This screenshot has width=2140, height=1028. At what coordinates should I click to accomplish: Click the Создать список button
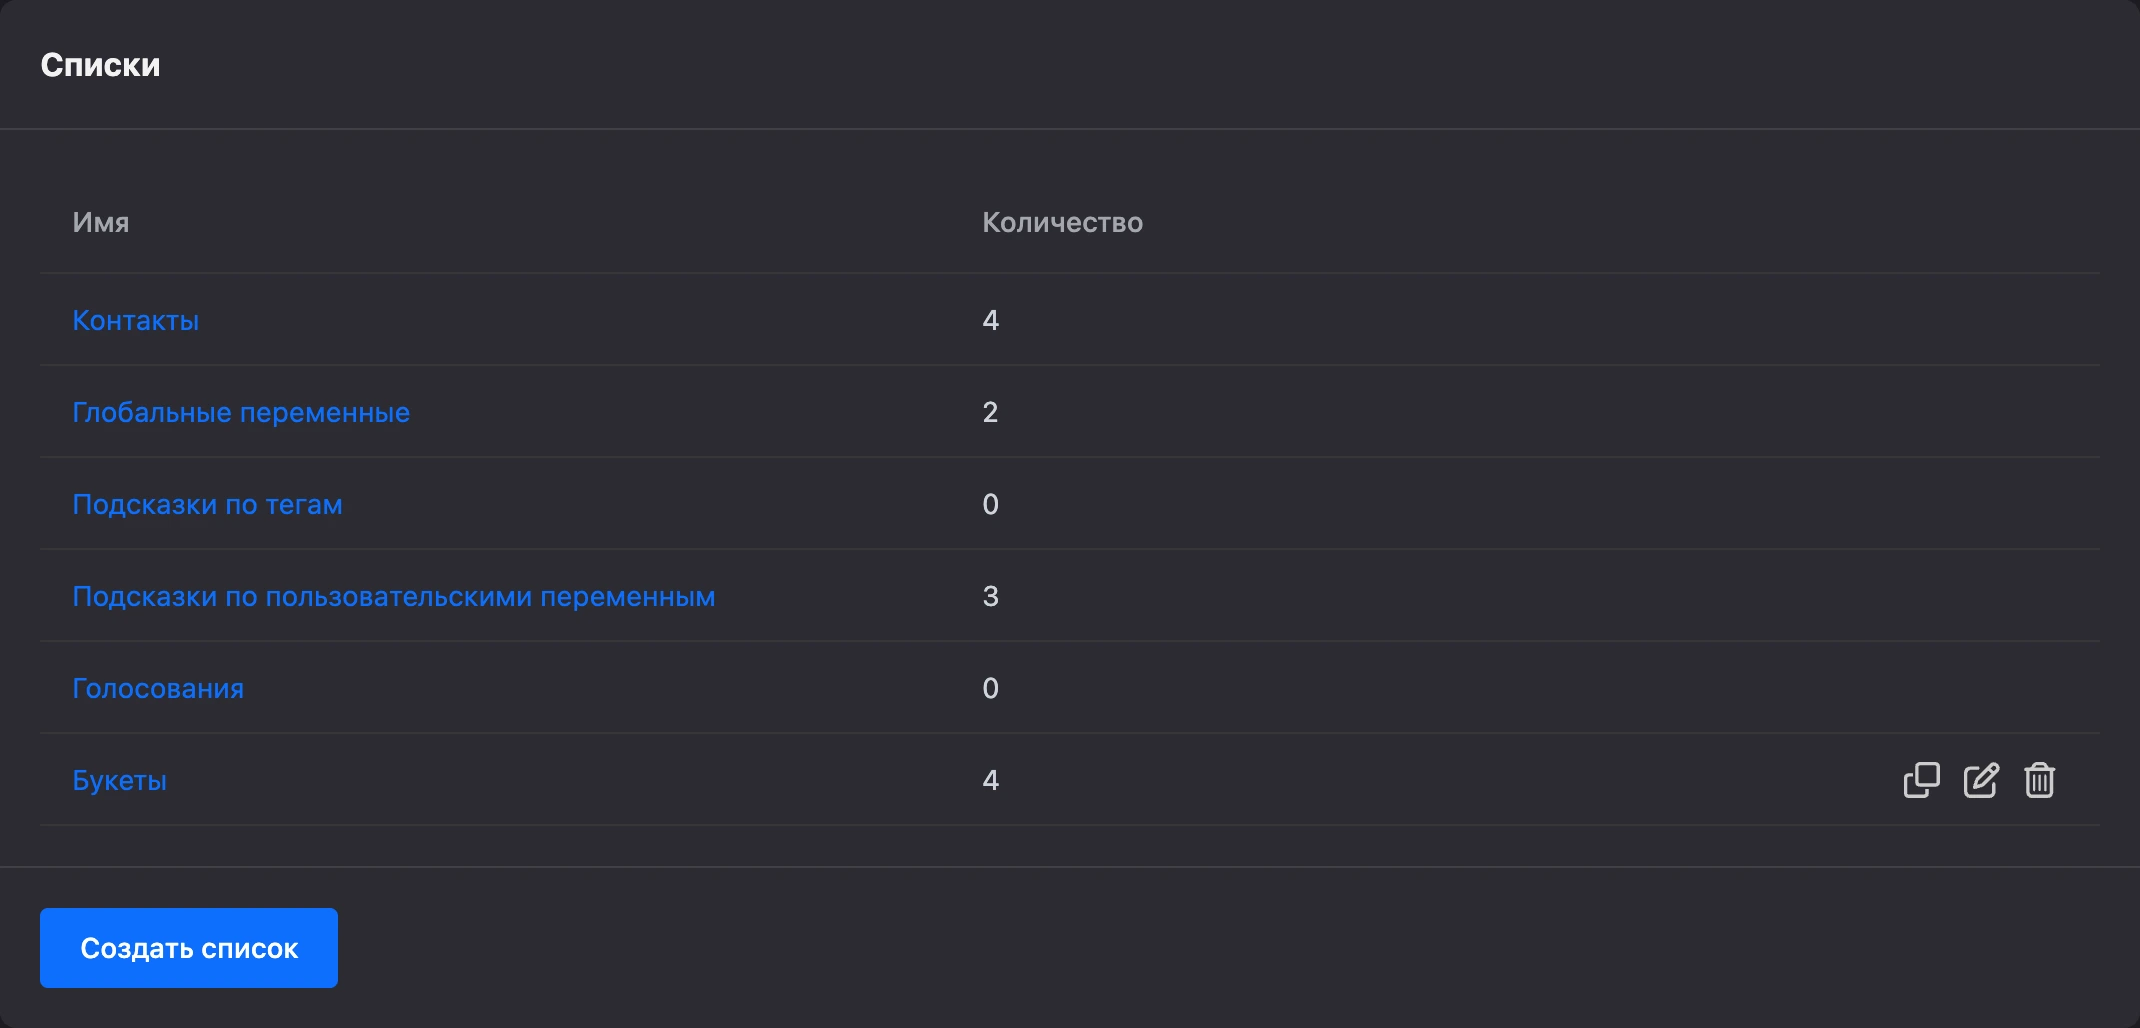(189, 948)
